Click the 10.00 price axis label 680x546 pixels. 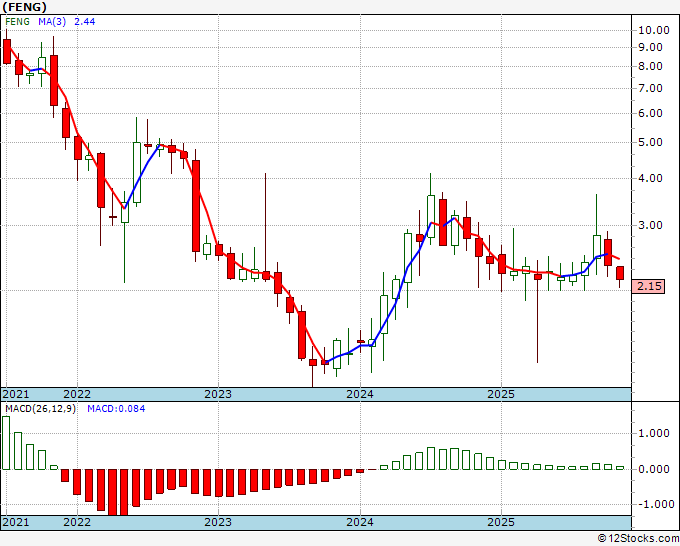point(654,30)
